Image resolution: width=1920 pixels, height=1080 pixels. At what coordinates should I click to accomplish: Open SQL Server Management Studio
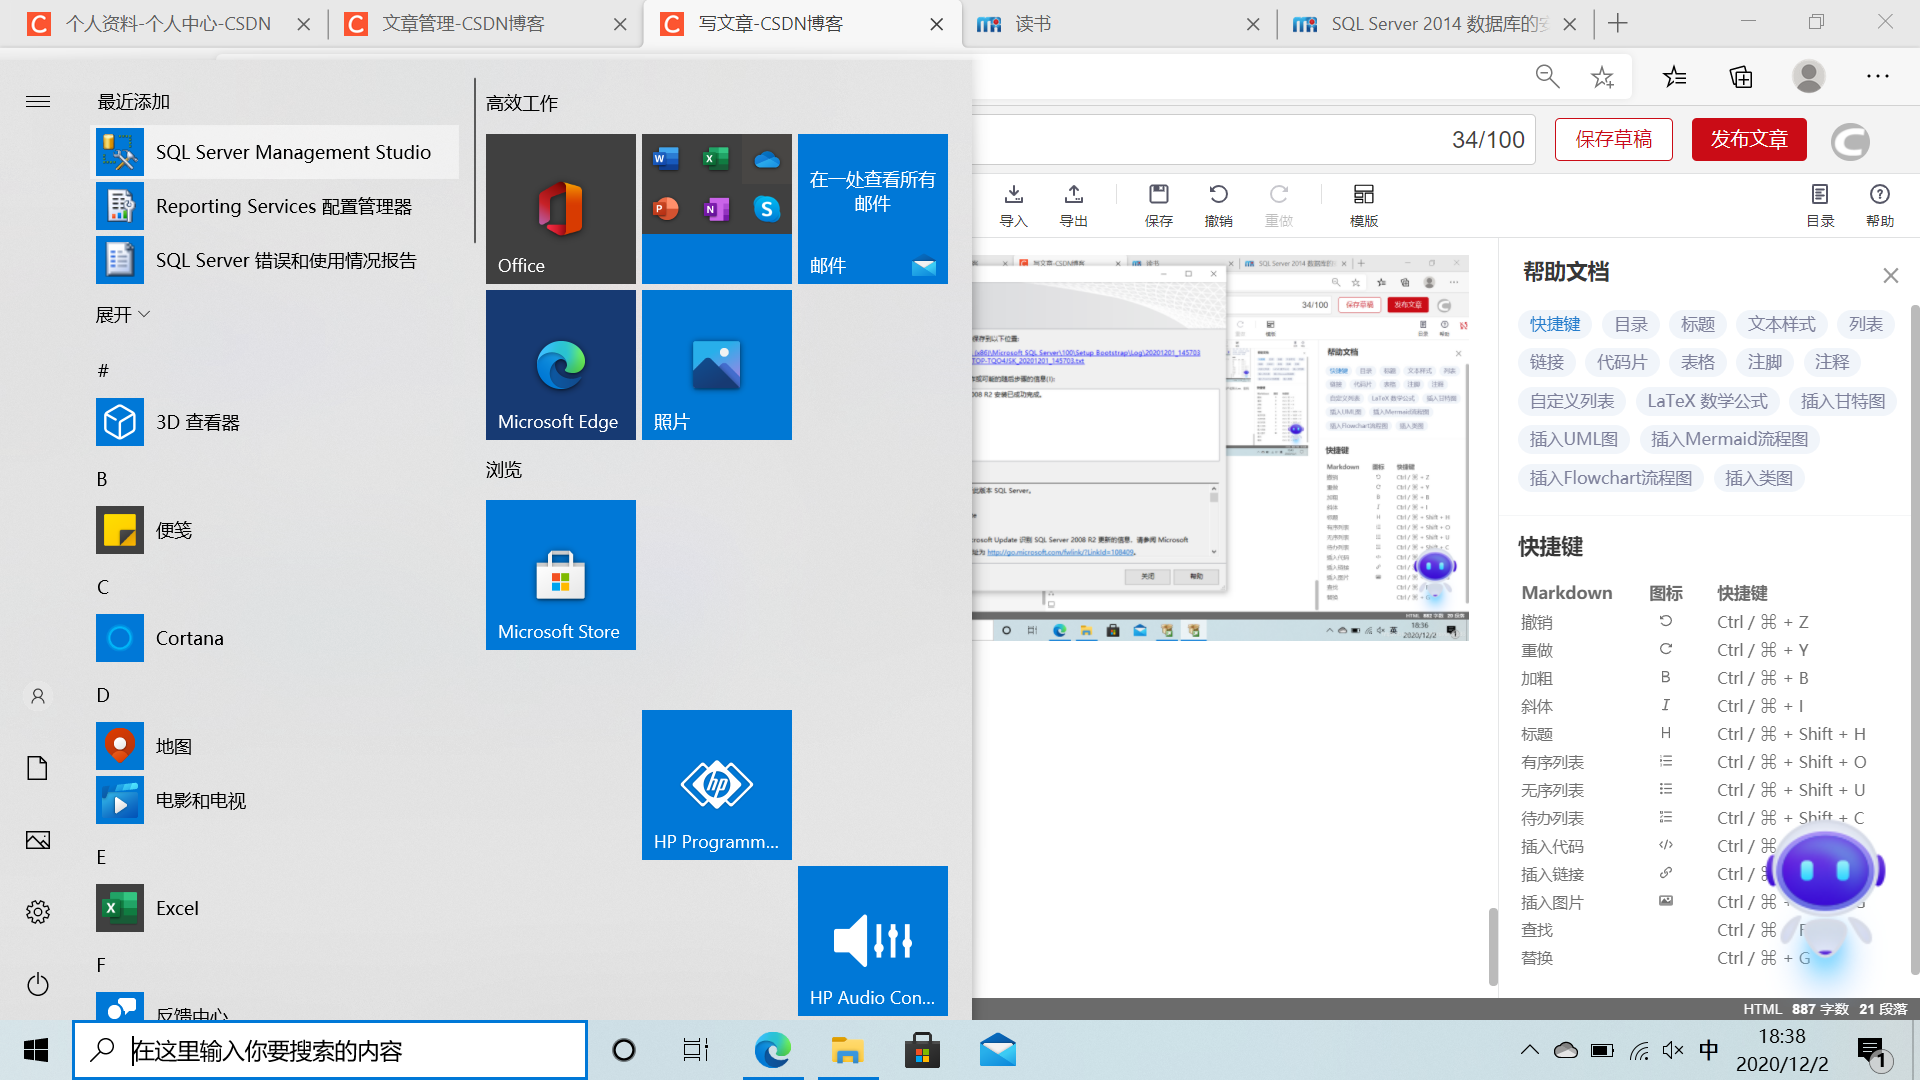click(277, 152)
